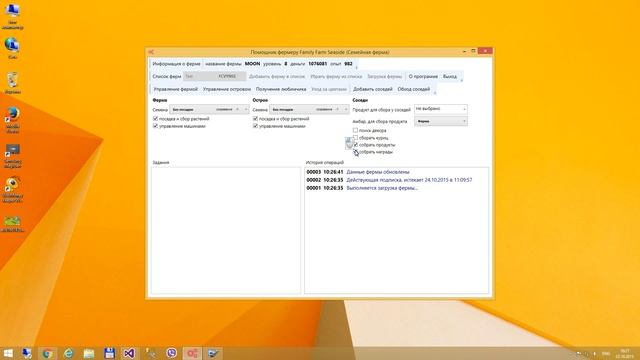
Task: Click 'Получение любимчика' menu item
Action: click(x=281, y=89)
